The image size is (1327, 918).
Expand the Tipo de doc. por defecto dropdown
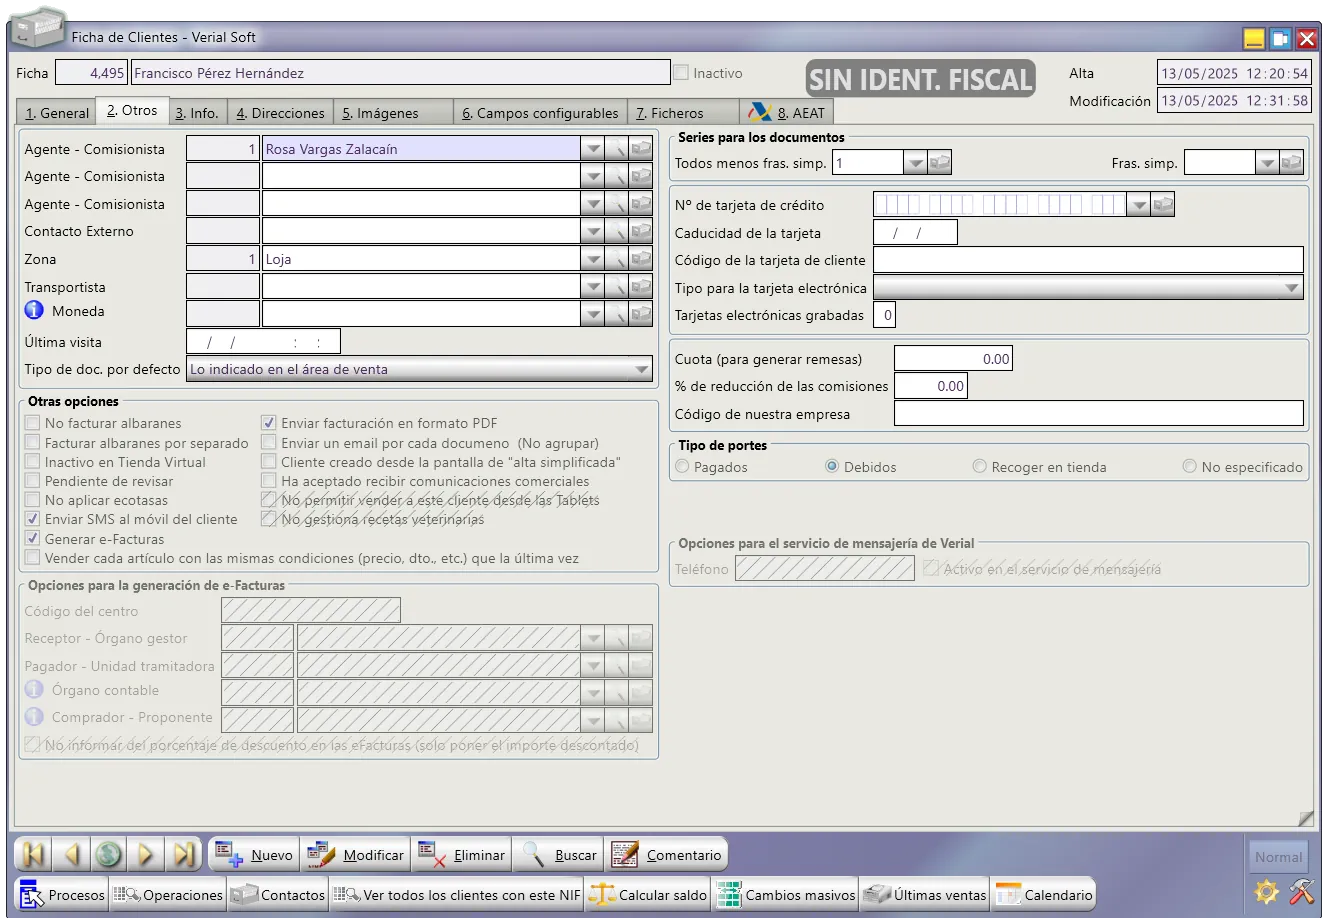(x=642, y=370)
